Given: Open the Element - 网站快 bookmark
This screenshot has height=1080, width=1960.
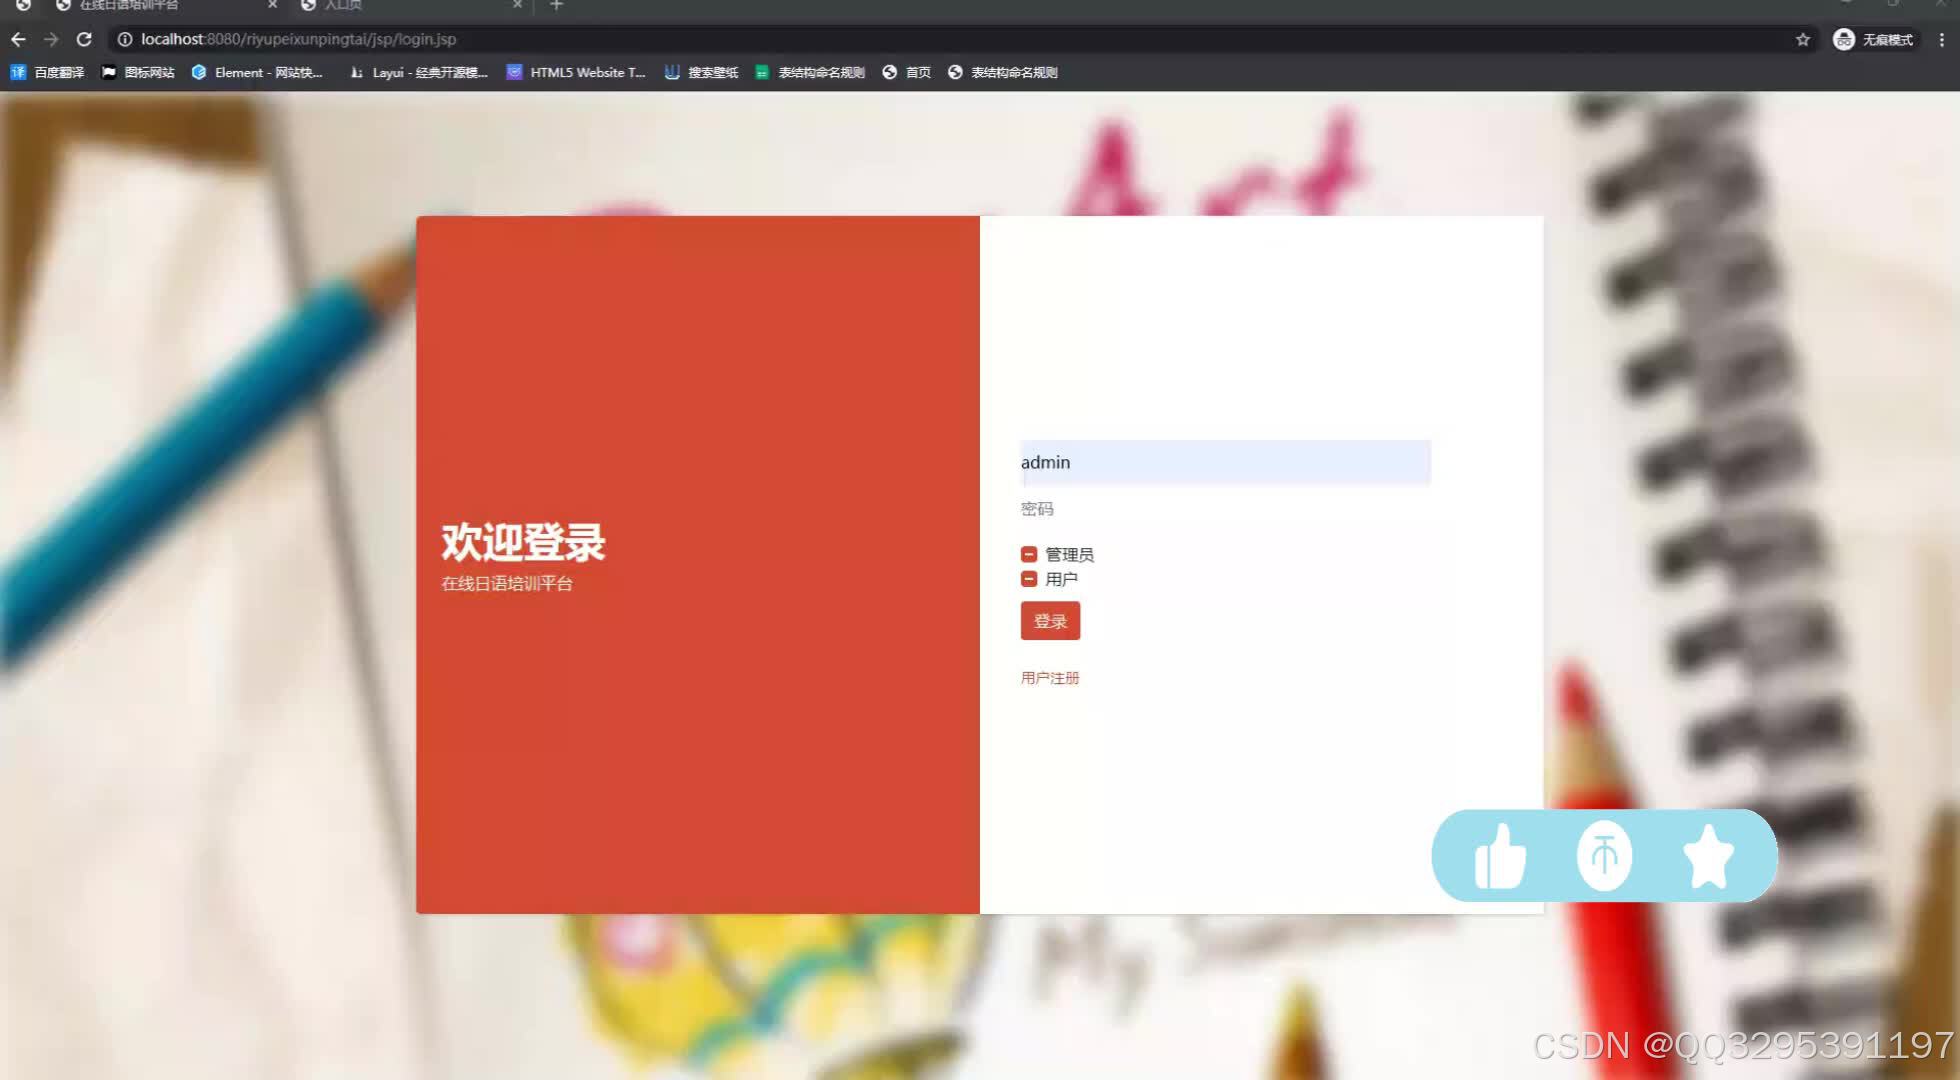Looking at the screenshot, I should tap(257, 72).
